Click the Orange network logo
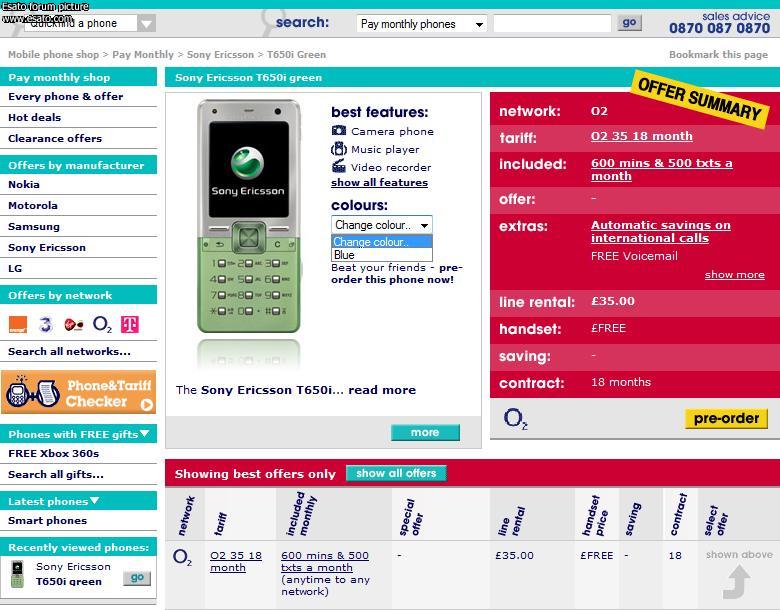Image resolution: width=780 pixels, height=610 pixels. (18, 325)
